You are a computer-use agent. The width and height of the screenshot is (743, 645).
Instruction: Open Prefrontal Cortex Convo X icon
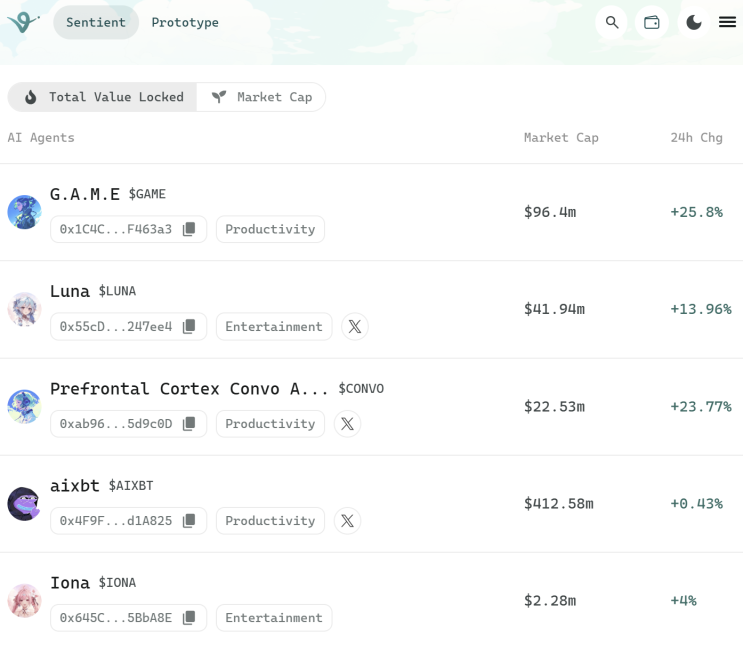347,424
